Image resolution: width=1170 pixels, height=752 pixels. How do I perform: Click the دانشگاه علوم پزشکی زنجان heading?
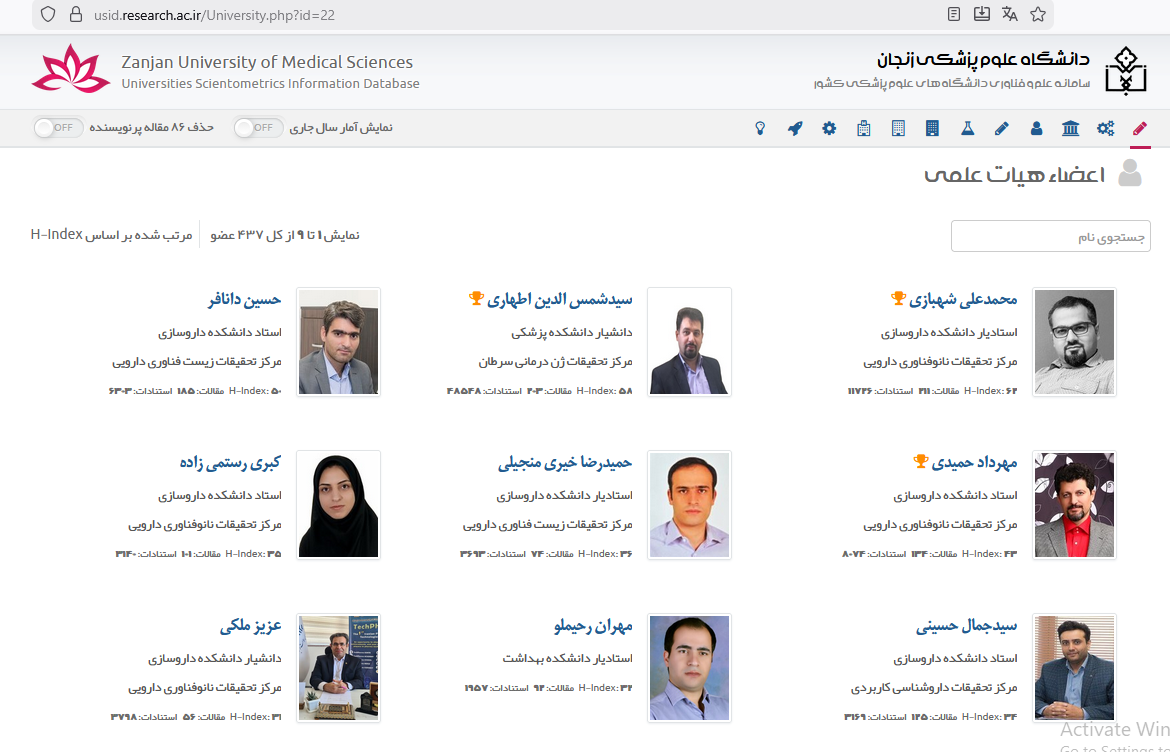tap(983, 59)
